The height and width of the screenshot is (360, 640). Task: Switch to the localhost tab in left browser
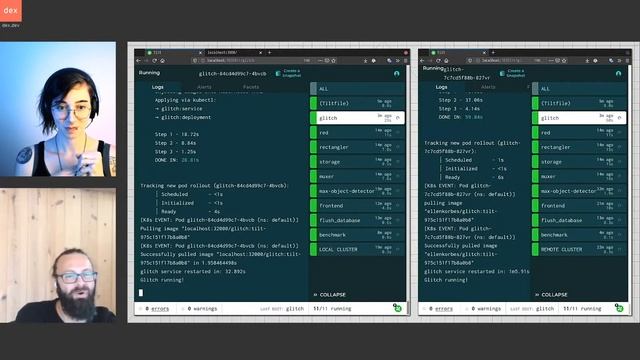234,53
